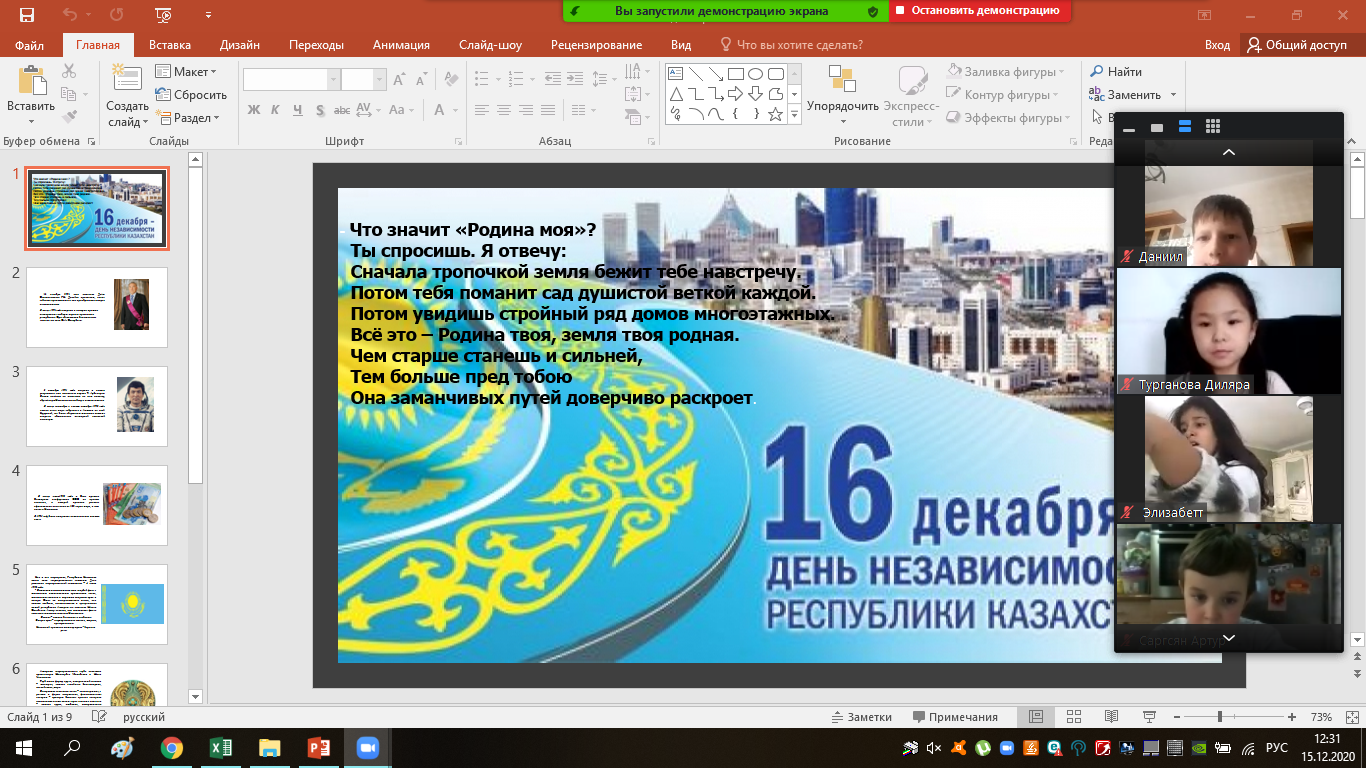Fit slide to current window icon

(1350, 717)
